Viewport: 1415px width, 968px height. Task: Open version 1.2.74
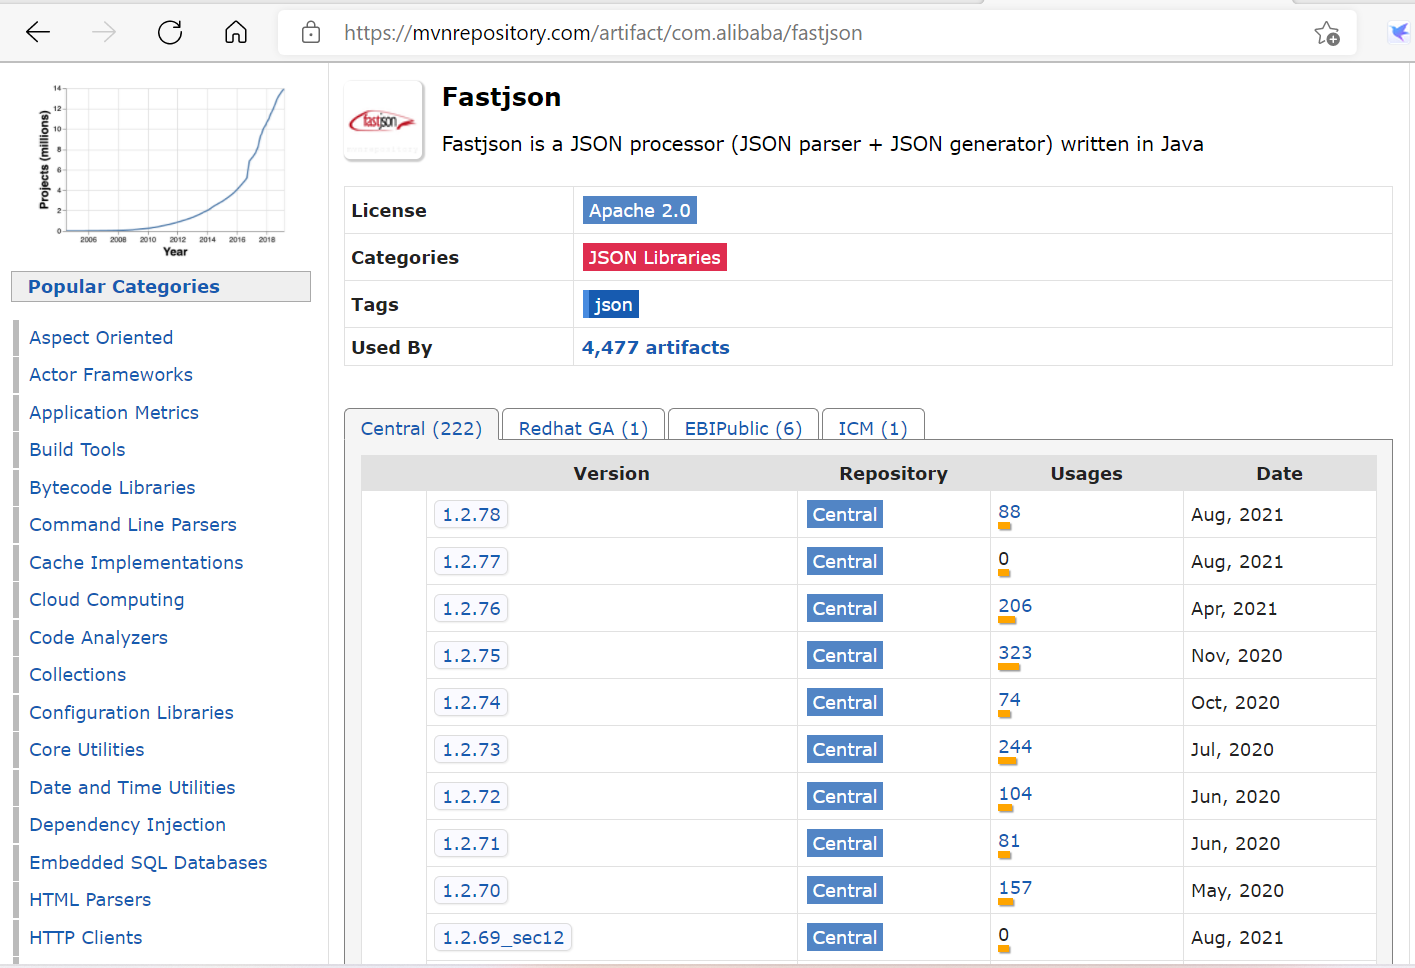pos(471,702)
